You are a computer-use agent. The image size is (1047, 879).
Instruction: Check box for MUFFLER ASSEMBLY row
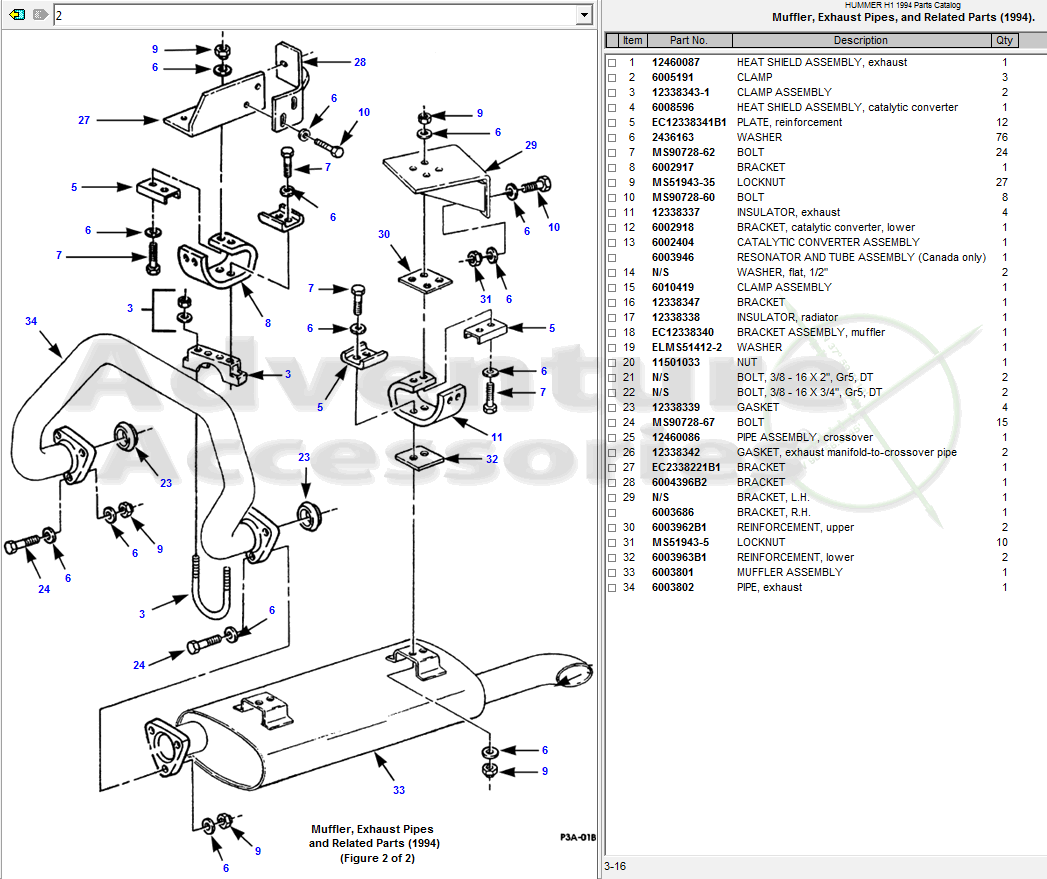tap(612, 573)
